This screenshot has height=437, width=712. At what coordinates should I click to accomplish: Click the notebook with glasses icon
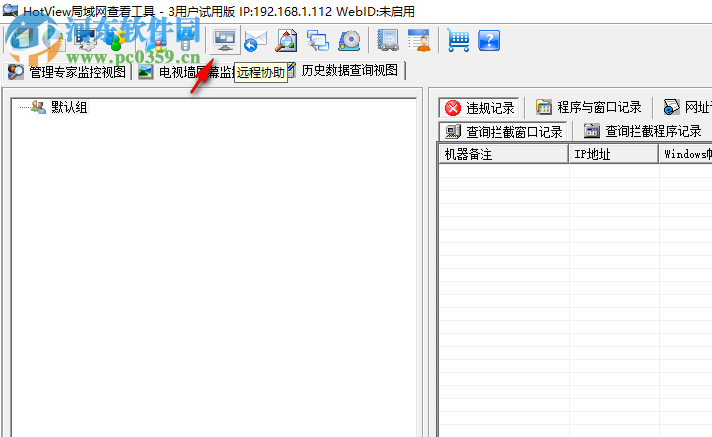(x=388, y=41)
